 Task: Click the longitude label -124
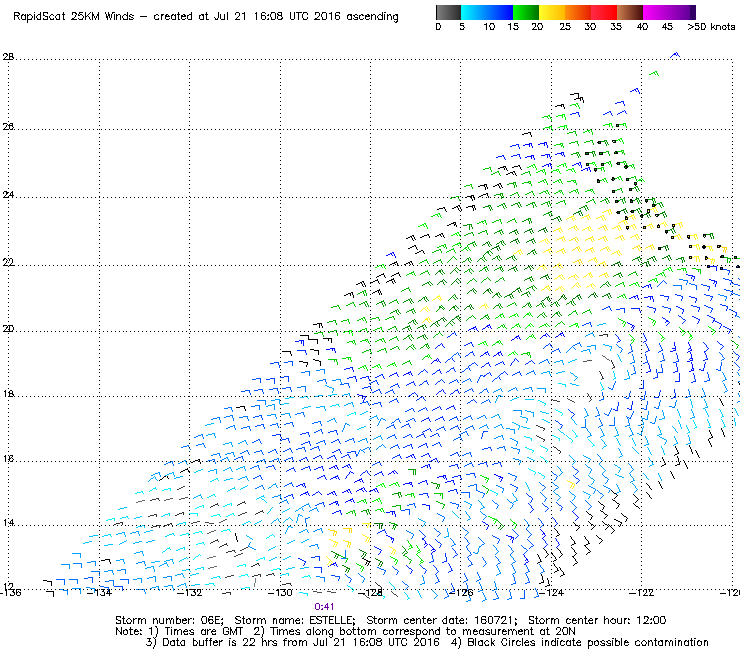click(551, 592)
